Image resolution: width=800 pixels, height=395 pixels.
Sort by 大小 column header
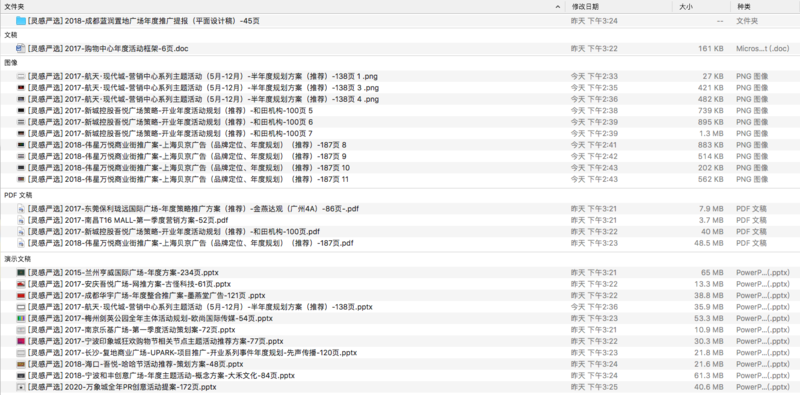coord(686,7)
